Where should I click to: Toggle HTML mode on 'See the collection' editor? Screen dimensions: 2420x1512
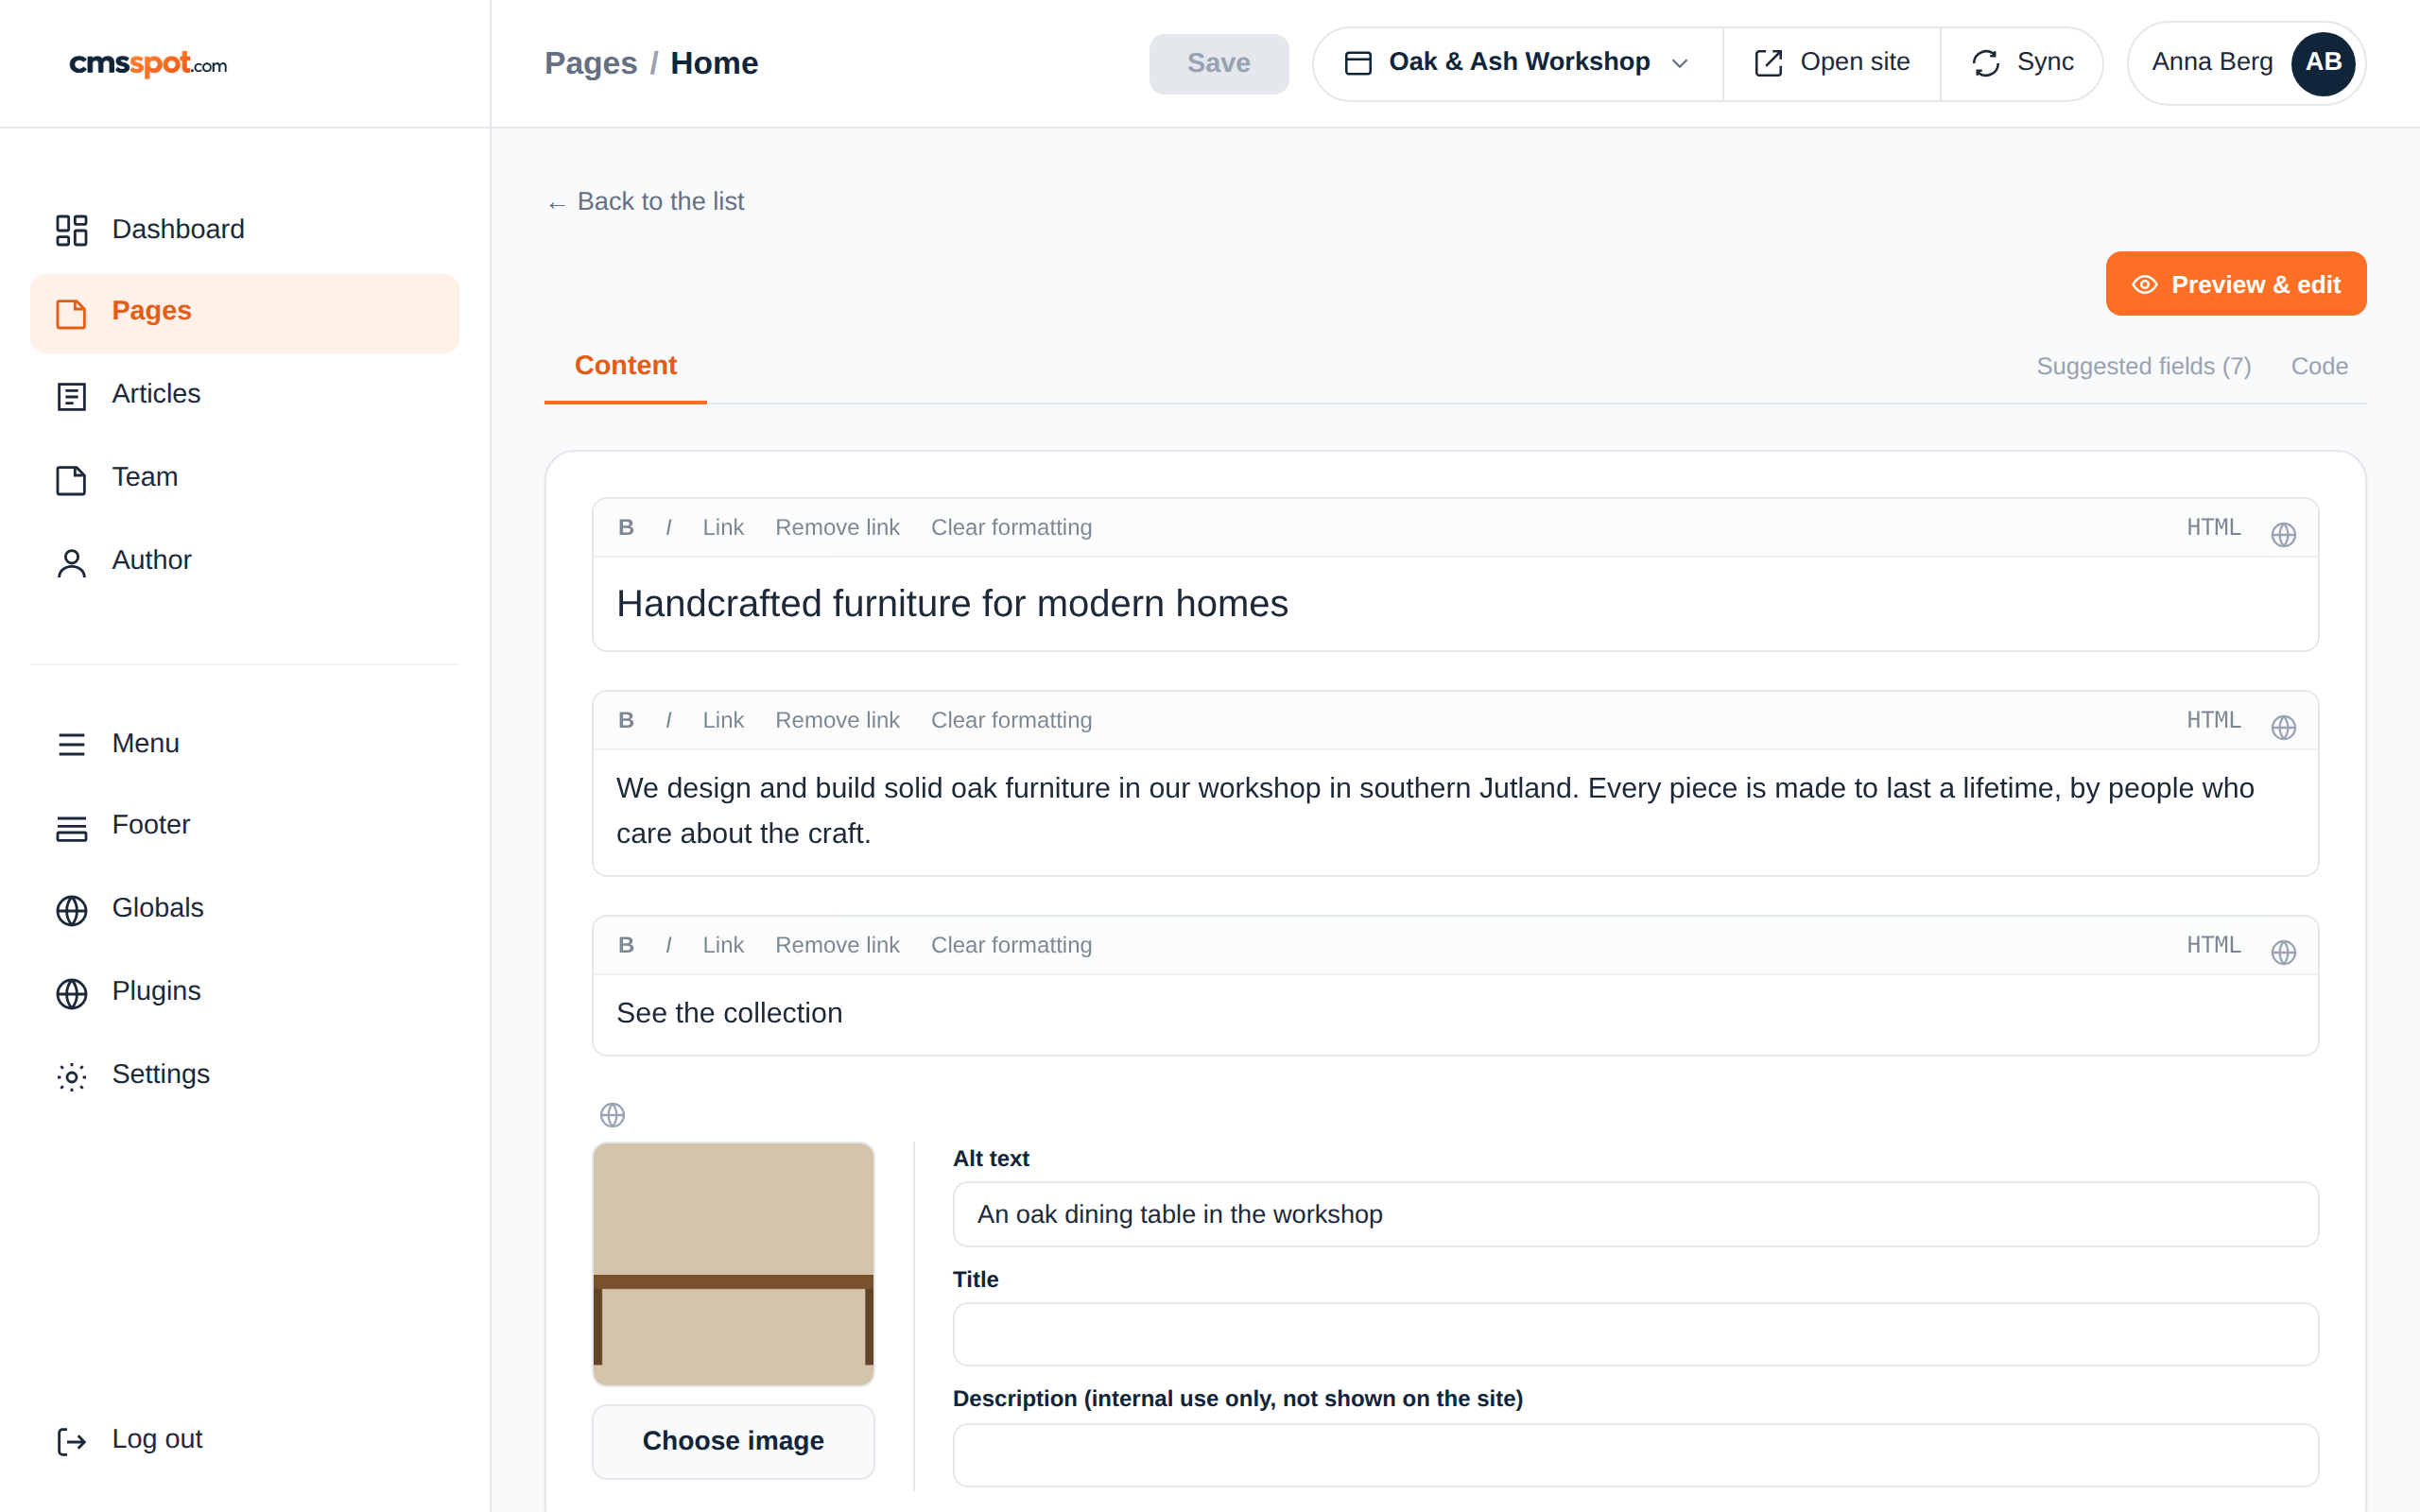(x=2213, y=945)
